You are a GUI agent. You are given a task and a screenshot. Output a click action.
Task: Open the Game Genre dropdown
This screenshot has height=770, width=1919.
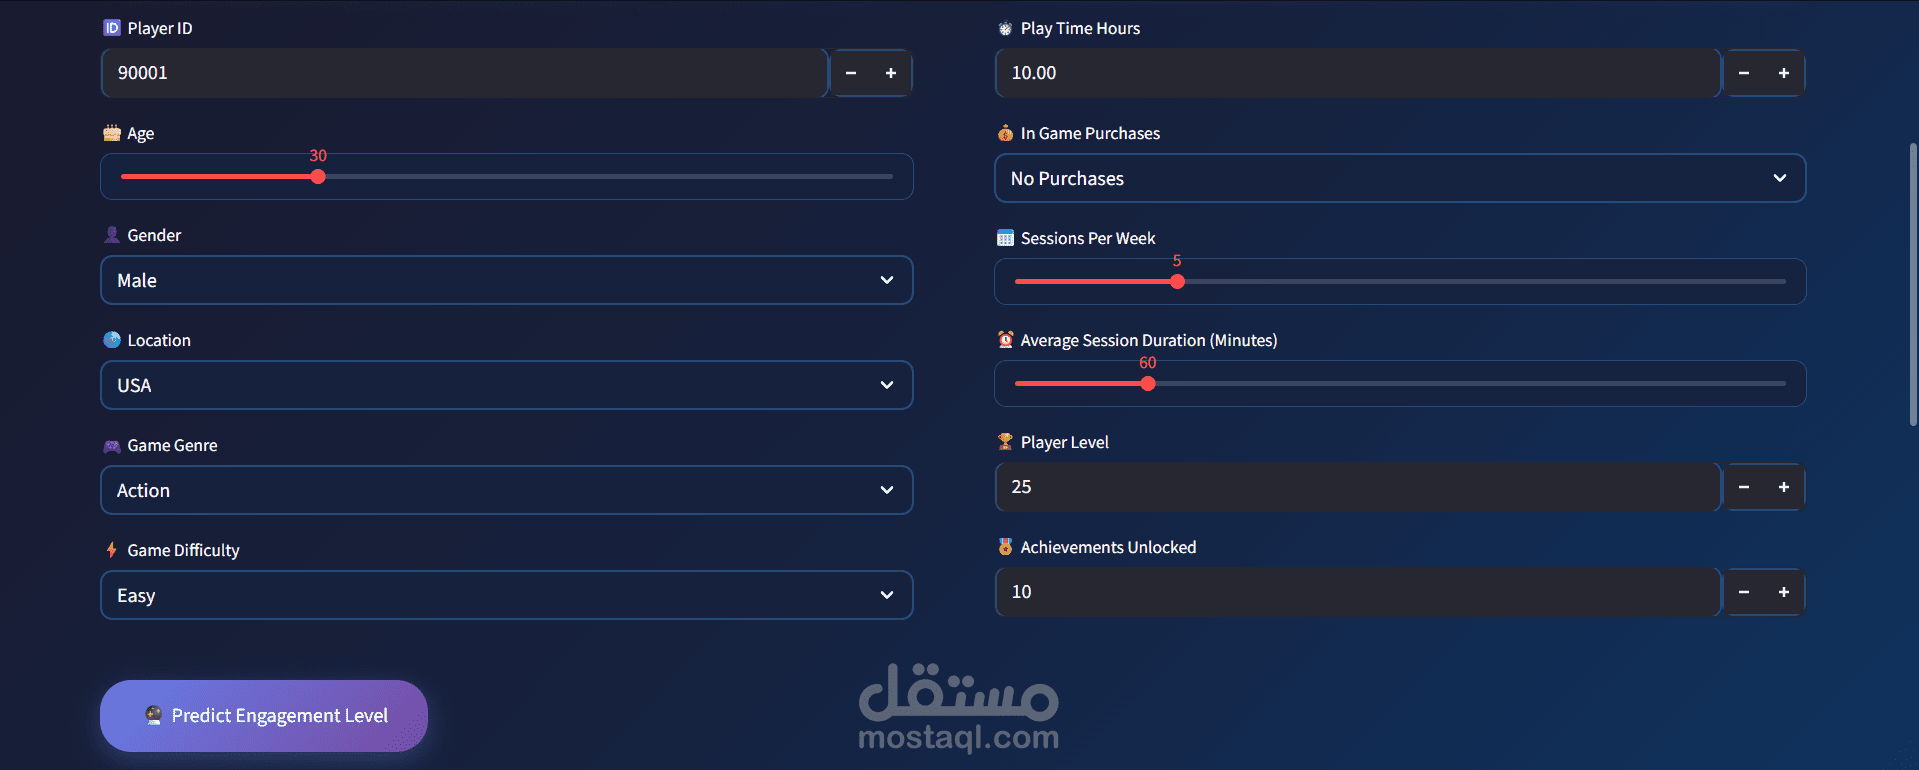pyautogui.click(x=506, y=490)
